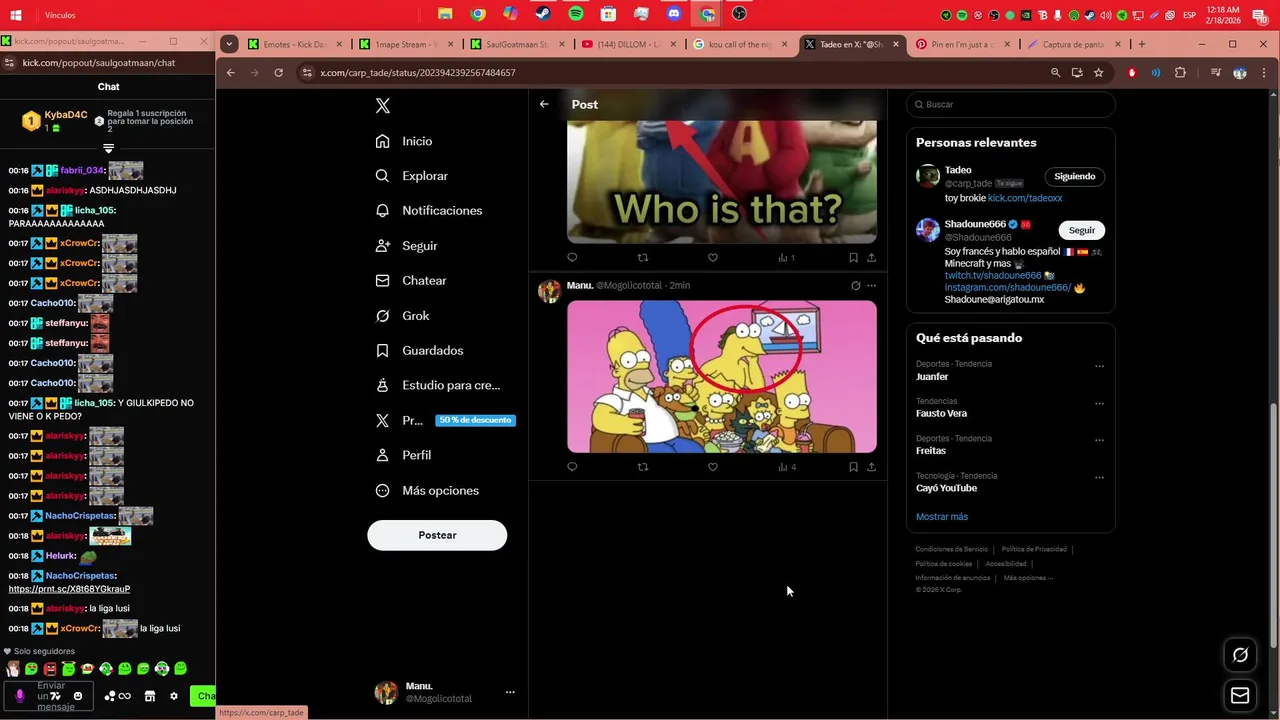Viewport: 1280px width, 720px height.
Task: Open the Simpsons image in Manu.'s reply
Action: click(x=722, y=377)
